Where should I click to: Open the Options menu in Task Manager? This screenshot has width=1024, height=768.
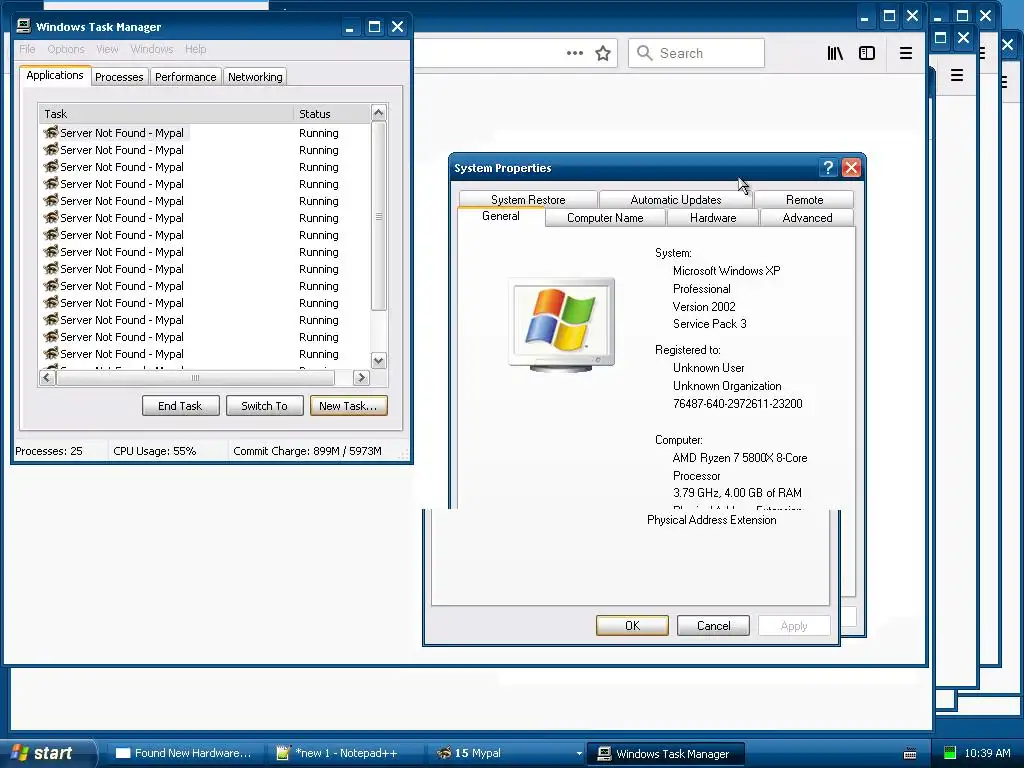click(66, 49)
